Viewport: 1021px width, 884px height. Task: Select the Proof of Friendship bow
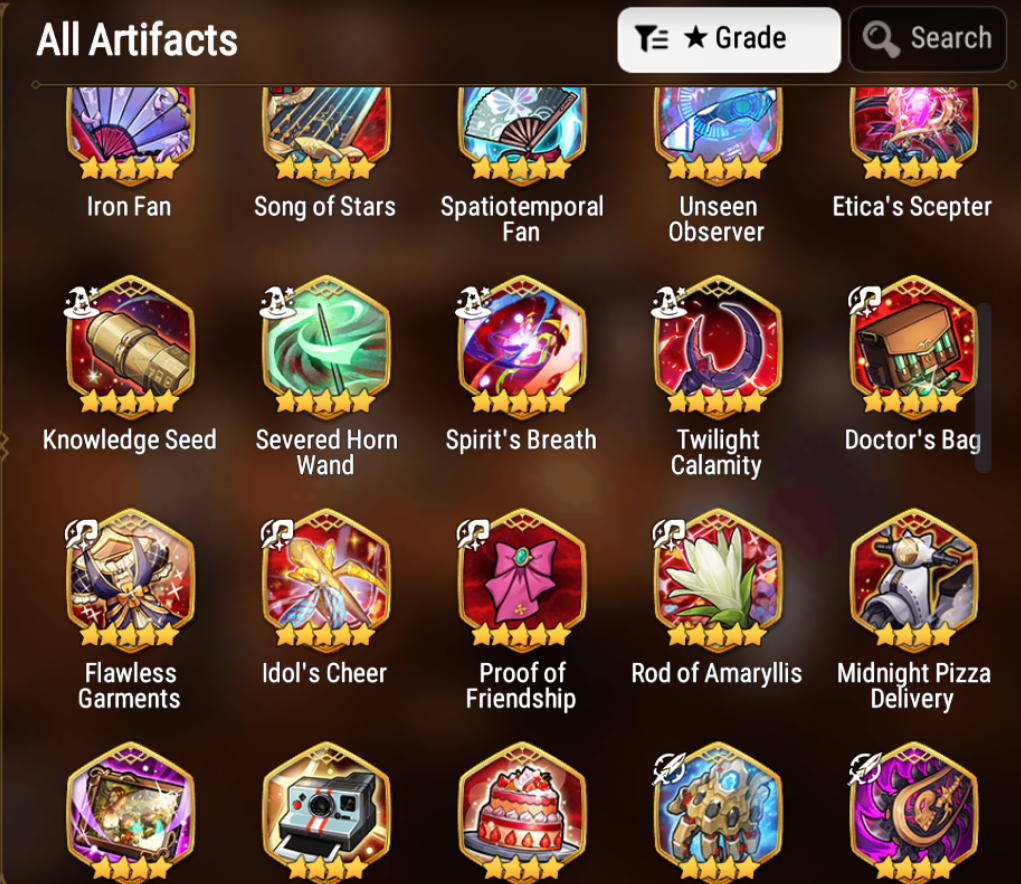(522, 579)
